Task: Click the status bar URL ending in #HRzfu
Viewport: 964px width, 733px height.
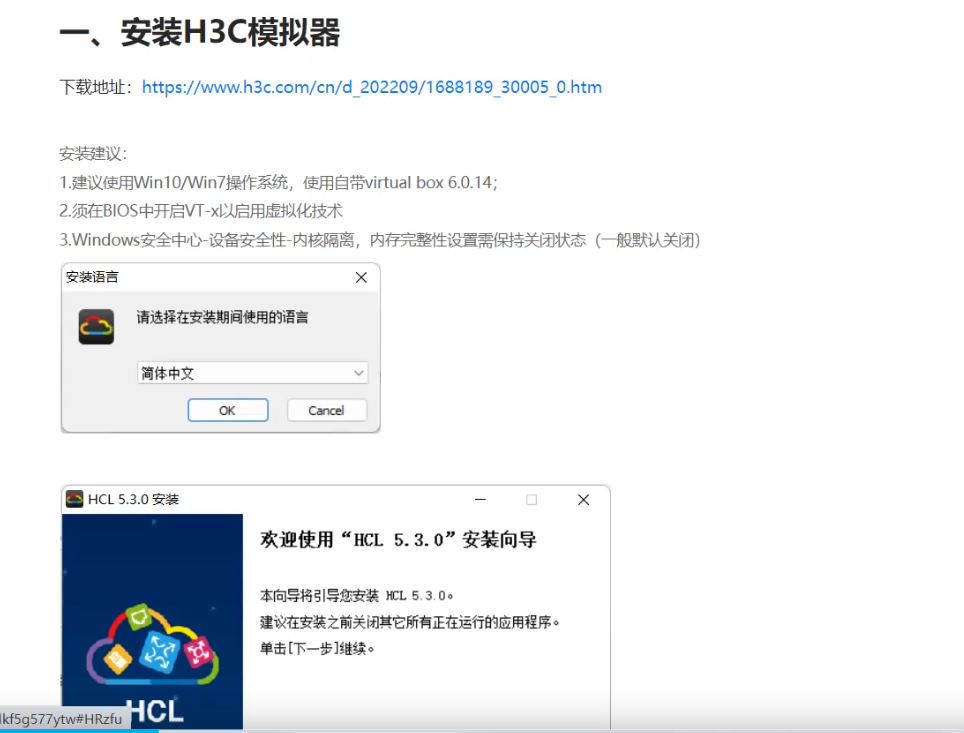Action: coord(61,719)
